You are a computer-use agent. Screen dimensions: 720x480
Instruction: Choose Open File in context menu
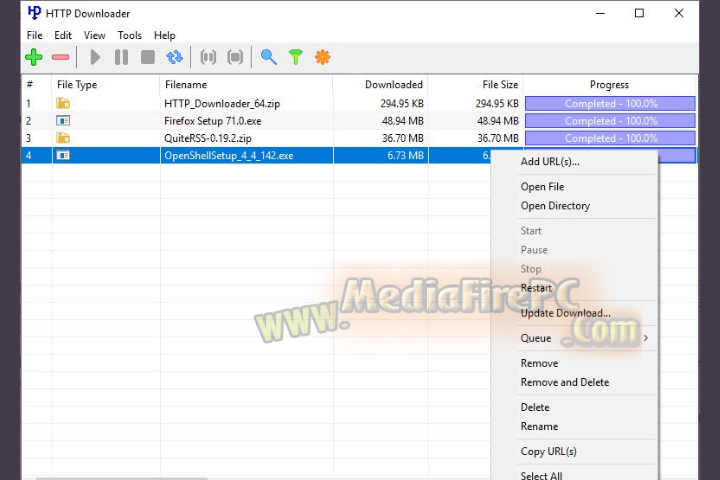(542, 187)
